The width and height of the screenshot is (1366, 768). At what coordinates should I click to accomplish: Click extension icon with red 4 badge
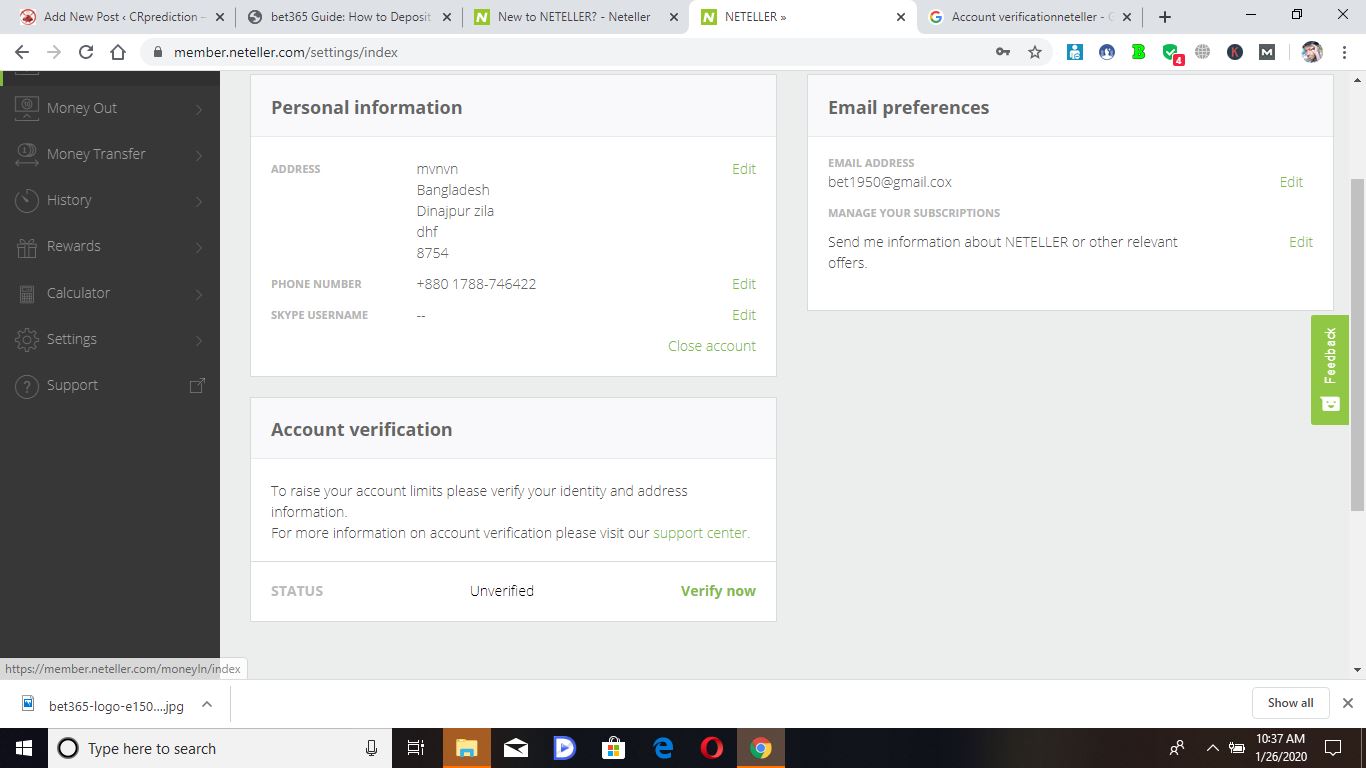1171,53
